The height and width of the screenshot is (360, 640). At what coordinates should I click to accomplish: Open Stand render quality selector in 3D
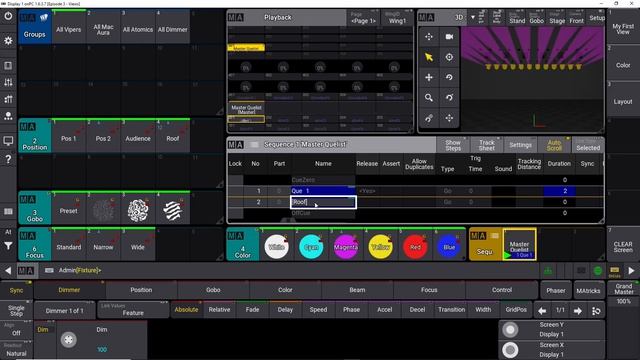pos(517,18)
